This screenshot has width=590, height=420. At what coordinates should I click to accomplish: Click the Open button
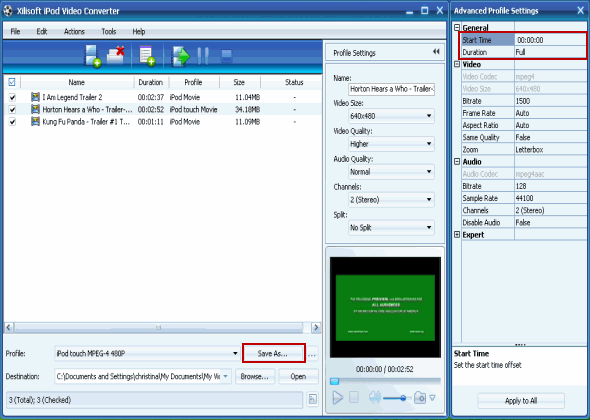point(298,376)
